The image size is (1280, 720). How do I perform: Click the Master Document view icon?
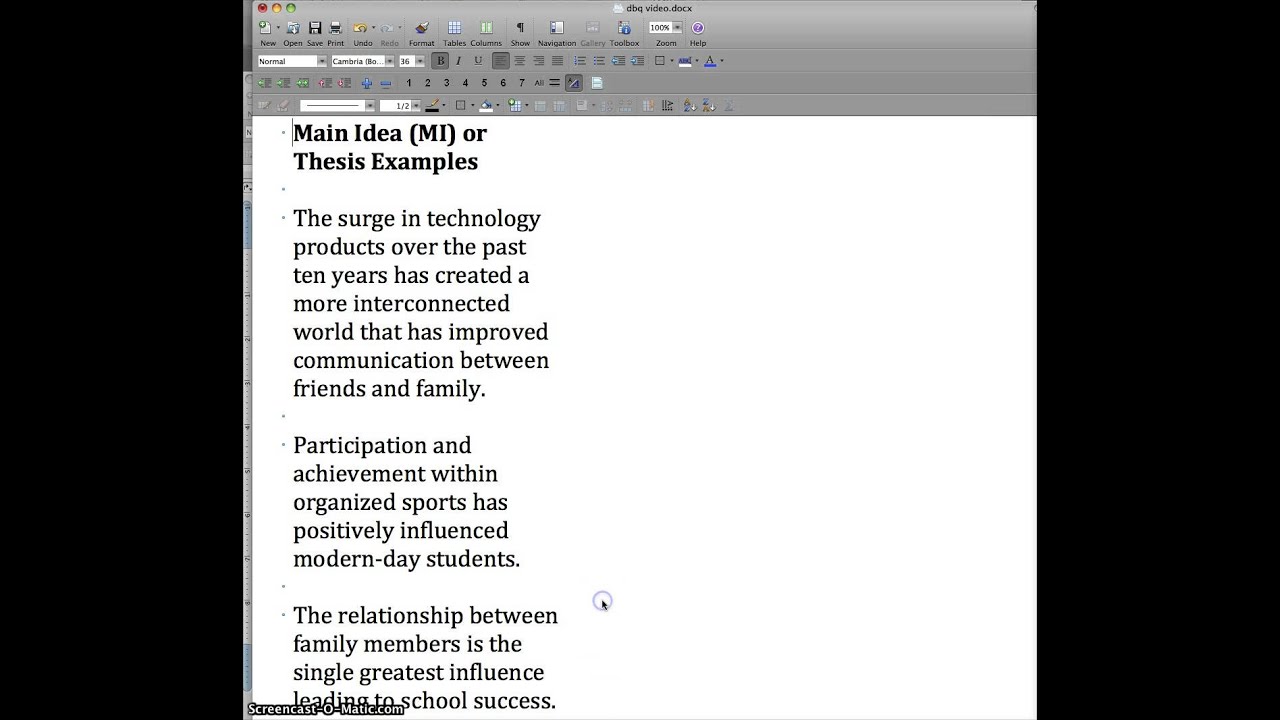[597, 83]
